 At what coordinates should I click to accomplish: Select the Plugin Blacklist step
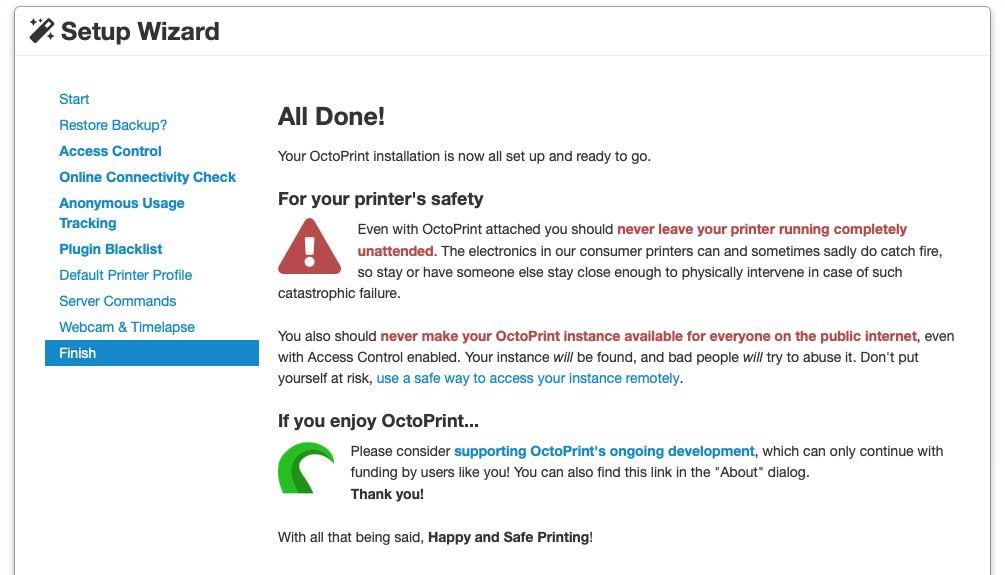110,249
